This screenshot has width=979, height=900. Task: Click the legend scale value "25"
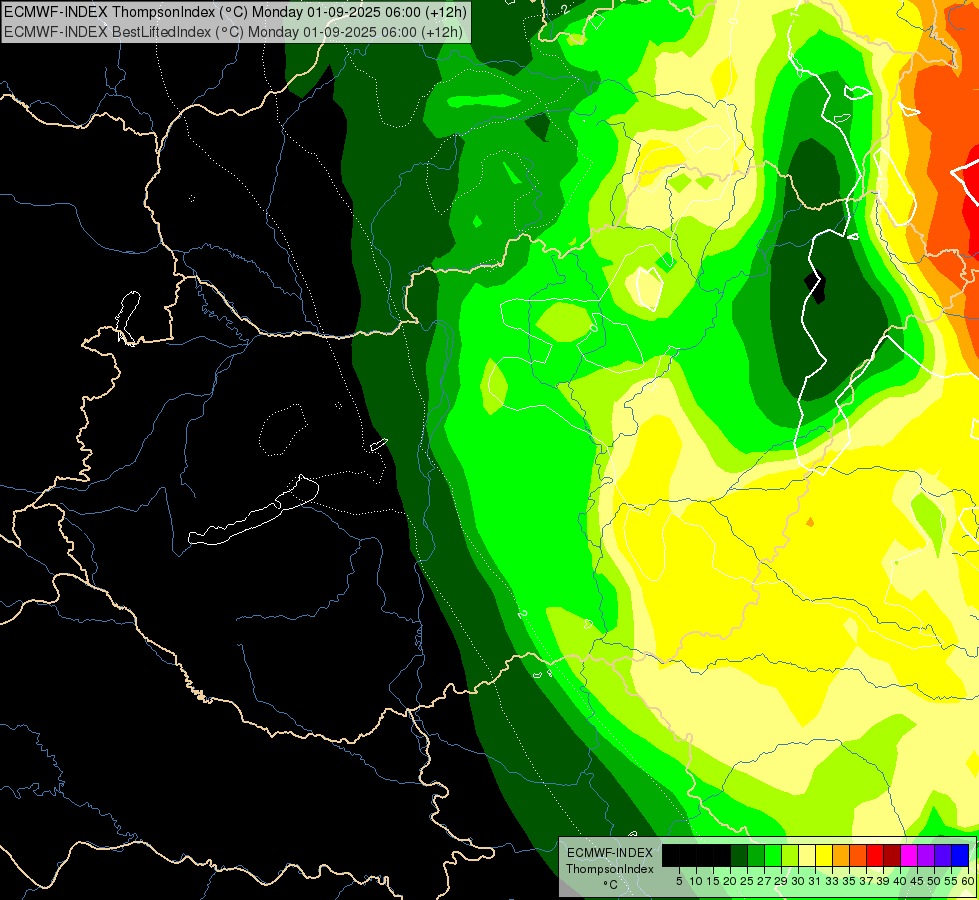point(747,881)
